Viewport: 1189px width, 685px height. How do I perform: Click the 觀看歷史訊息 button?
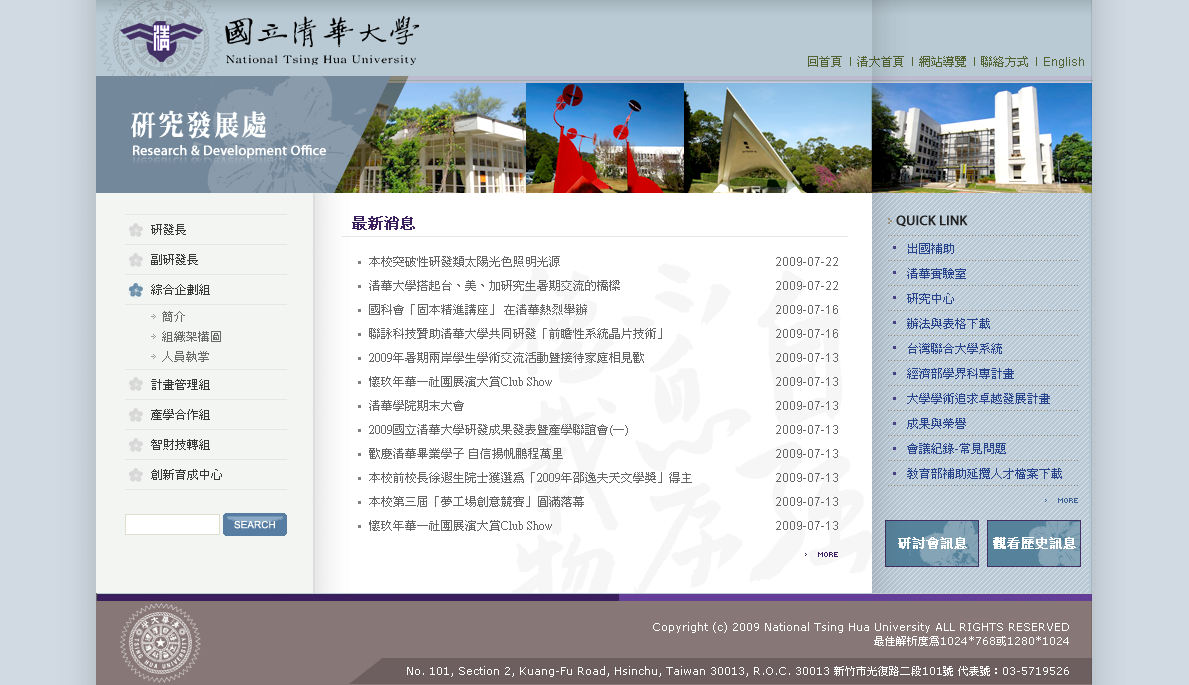(x=1034, y=543)
